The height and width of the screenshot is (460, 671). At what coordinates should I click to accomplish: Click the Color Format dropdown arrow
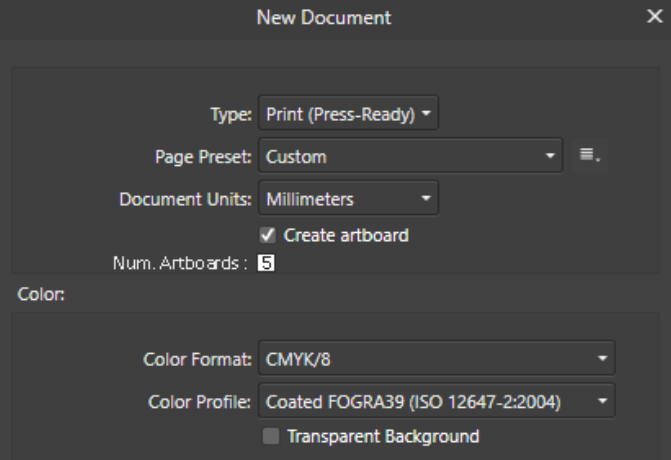coord(603,358)
